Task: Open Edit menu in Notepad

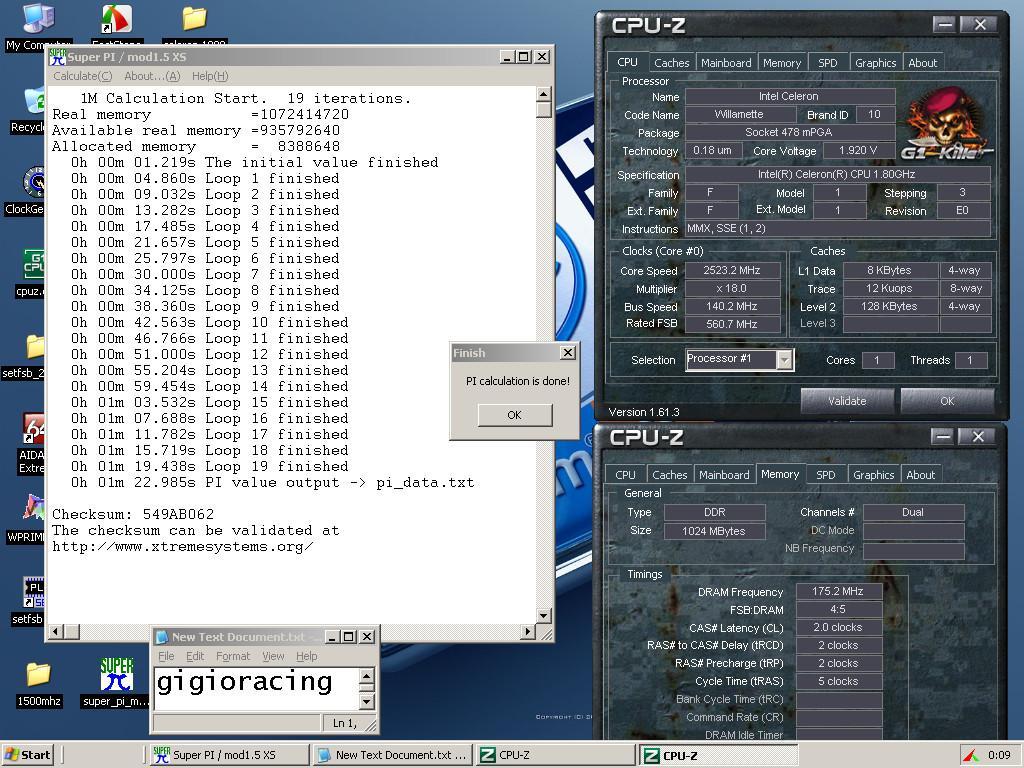Action: click(195, 656)
